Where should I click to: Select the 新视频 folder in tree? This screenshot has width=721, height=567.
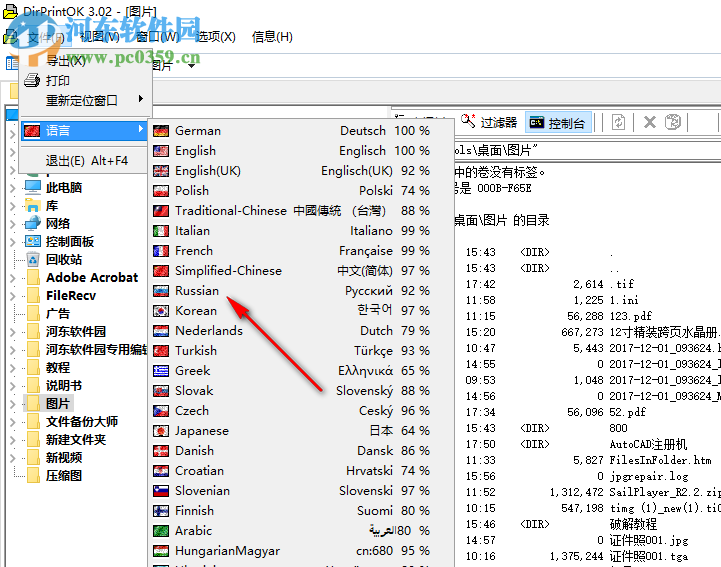[x=63, y=458]
